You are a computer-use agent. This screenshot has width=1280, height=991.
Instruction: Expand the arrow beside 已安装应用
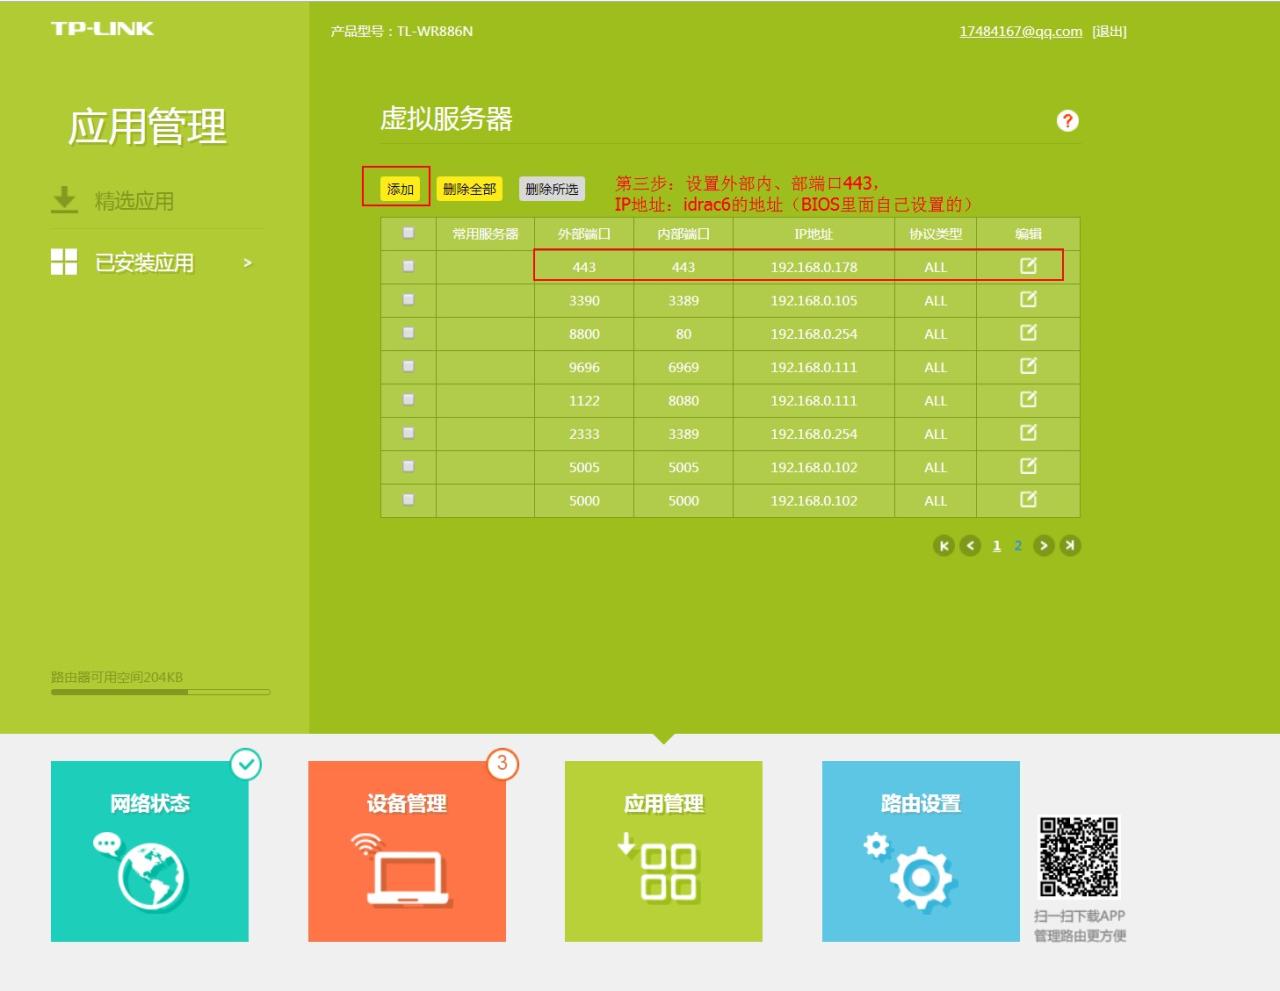(248, 263)
